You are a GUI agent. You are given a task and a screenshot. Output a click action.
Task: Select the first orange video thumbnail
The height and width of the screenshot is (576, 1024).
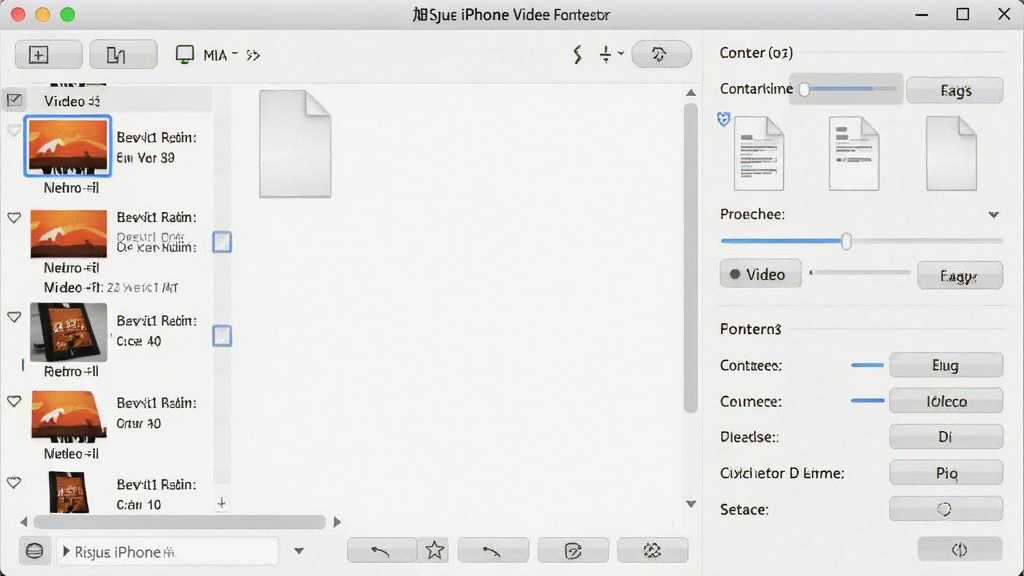pyautogui.click(x=68, y=146)
